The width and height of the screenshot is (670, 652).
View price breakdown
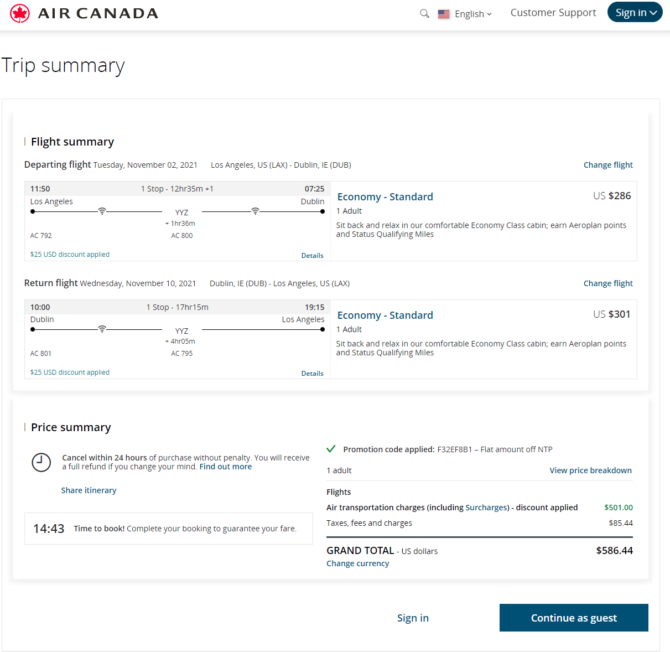tap(590, 470)
